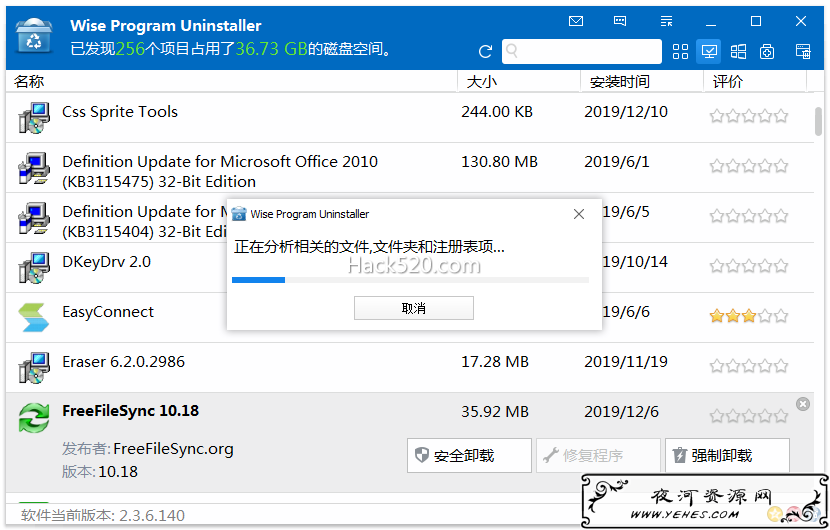Rate DKeyDrv 2.0 using its stars
Image resolution: width=830 pixels, height=530 pixels.
(x=748, y=266)
